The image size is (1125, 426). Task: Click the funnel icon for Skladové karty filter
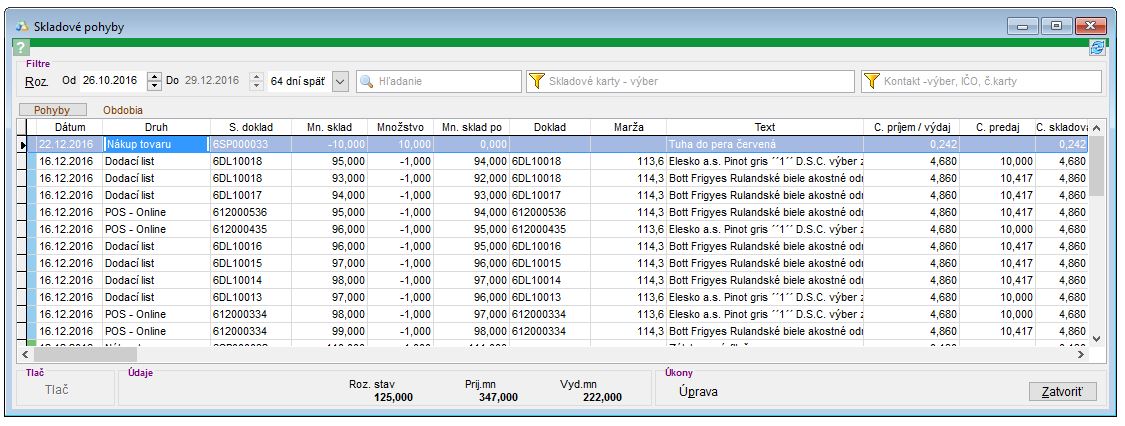pos(537,81)
